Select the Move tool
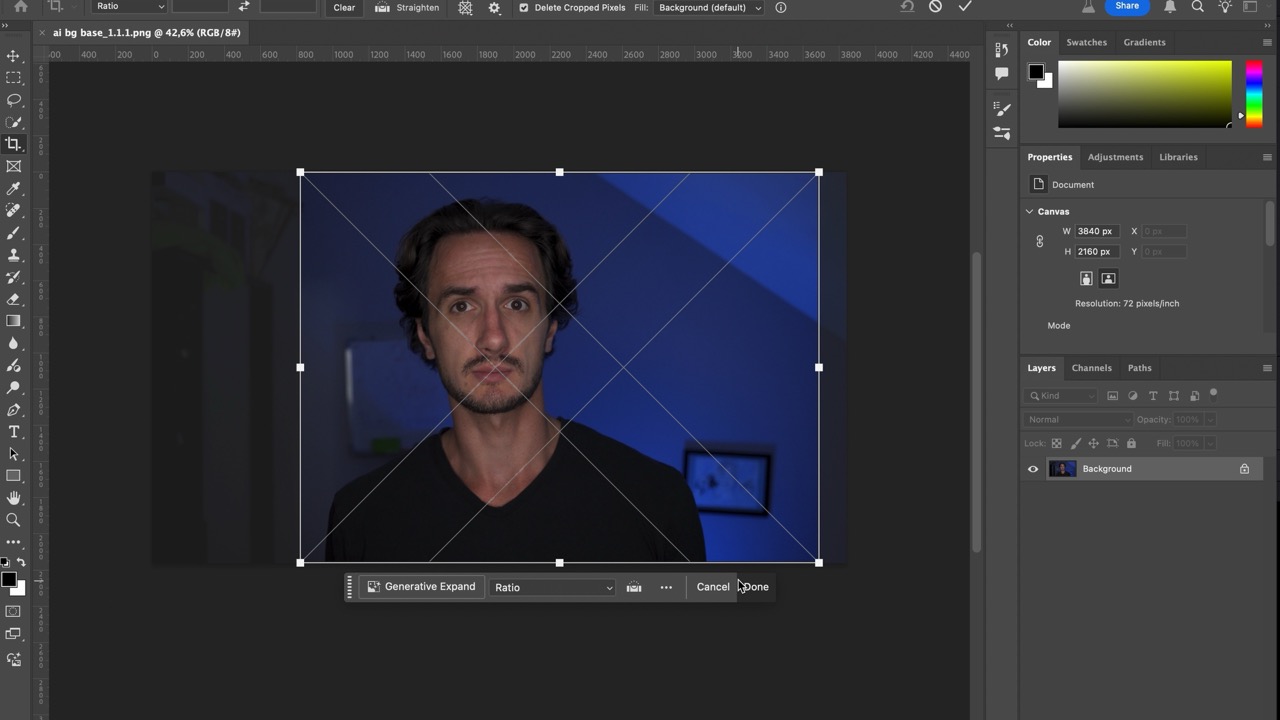Image resolution: width=1280 pixels, height=720 pixels. point(14,56)
